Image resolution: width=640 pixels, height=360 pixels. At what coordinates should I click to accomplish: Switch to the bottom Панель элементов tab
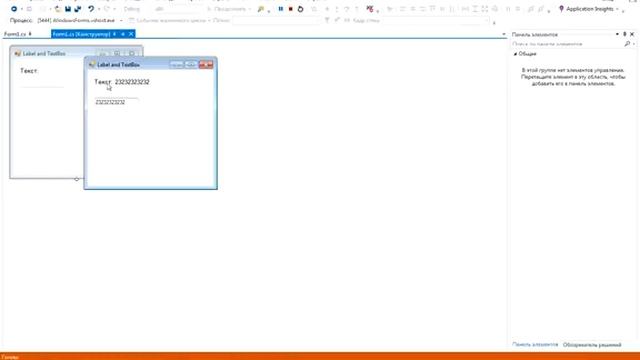coord(535,345)
